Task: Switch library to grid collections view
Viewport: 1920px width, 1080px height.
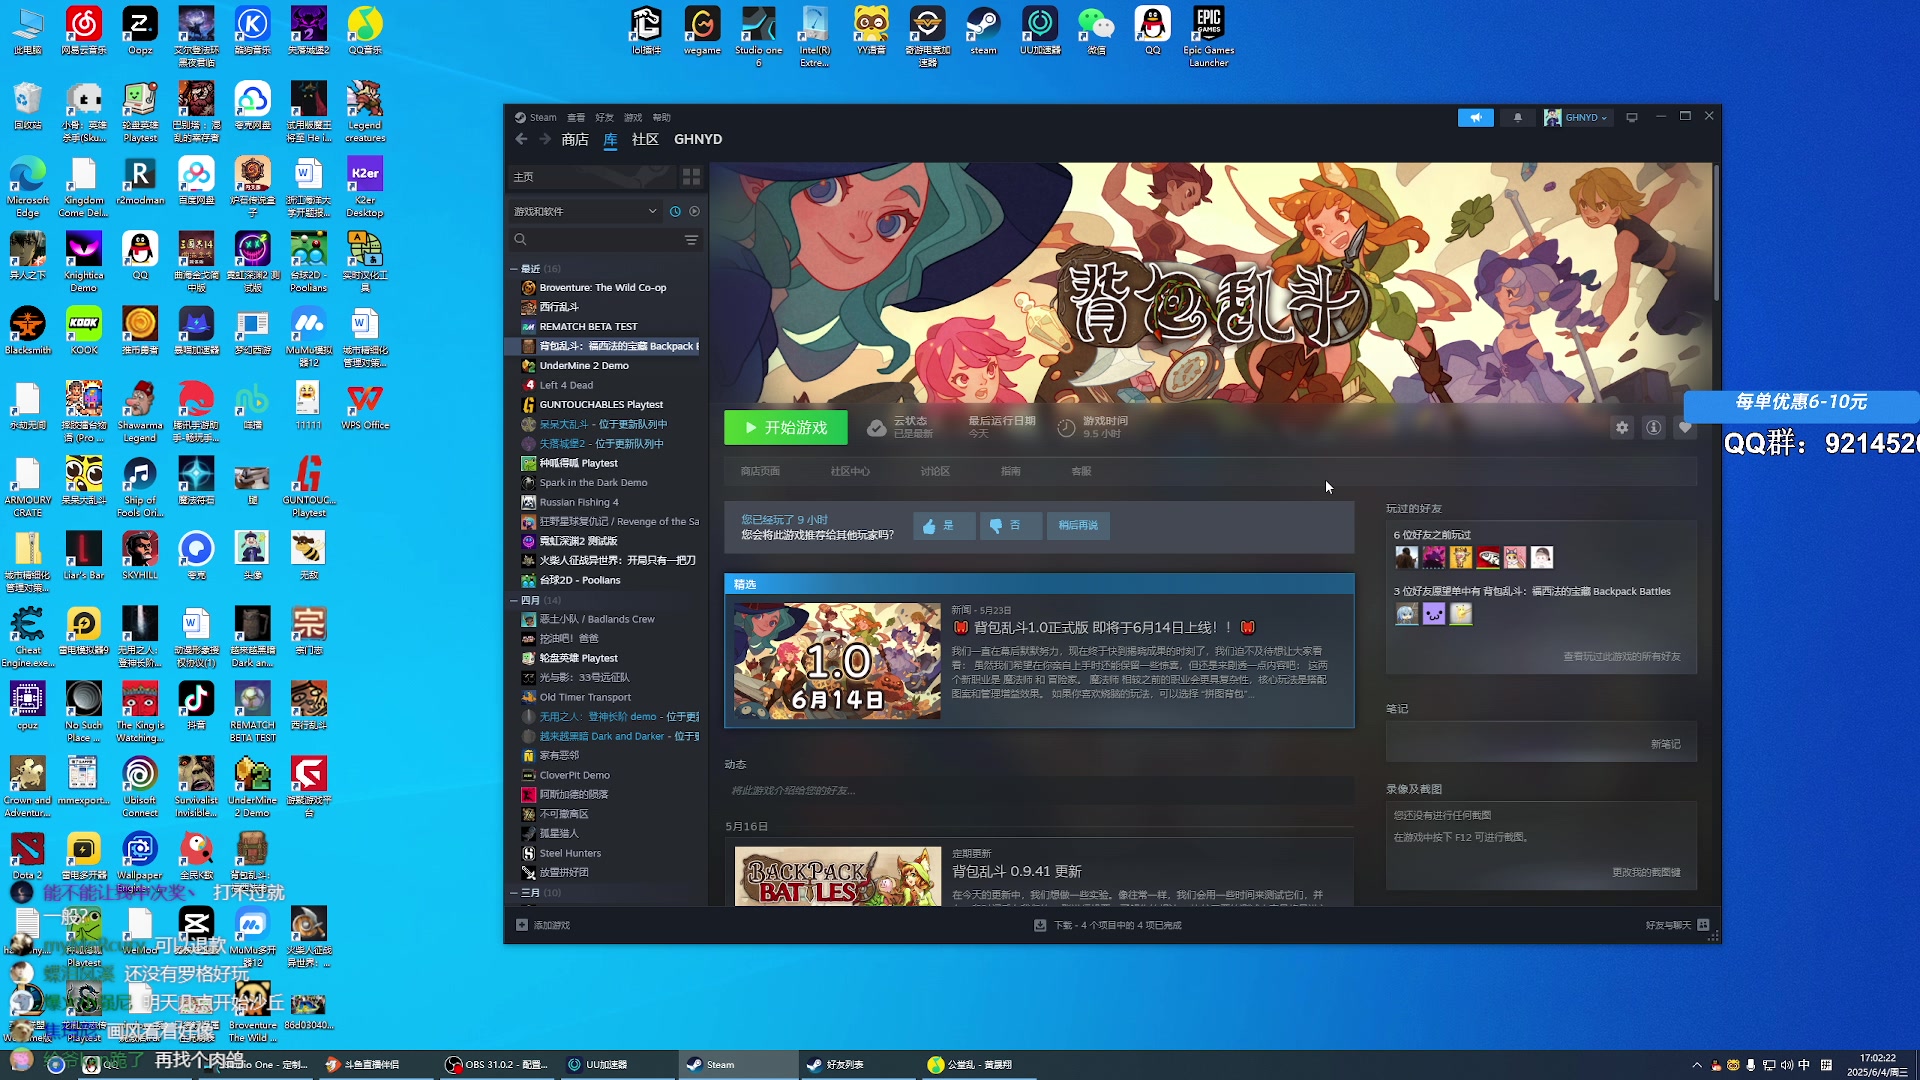Action: 691,177
